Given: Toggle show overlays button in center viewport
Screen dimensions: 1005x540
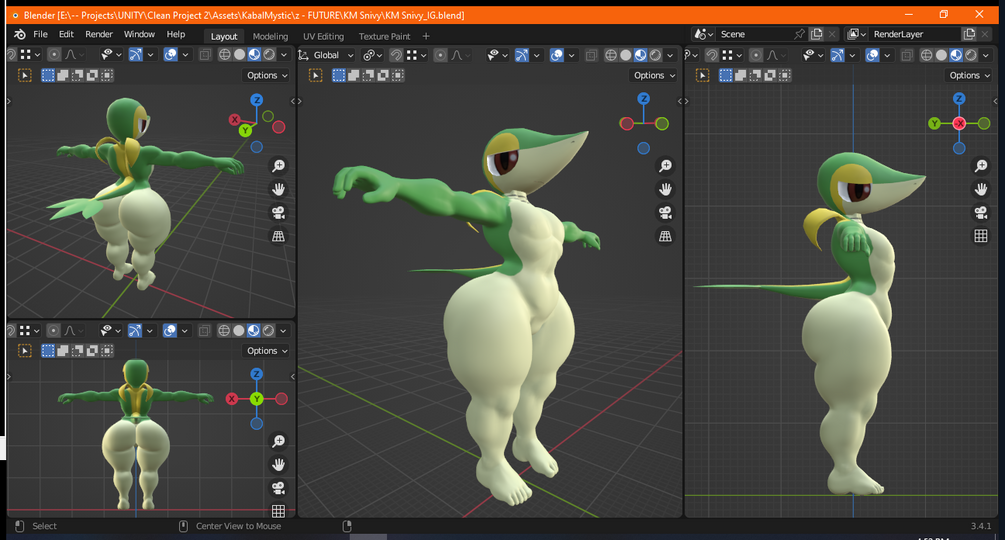Looking at the screenshot, I should click(x=556, y=55).
